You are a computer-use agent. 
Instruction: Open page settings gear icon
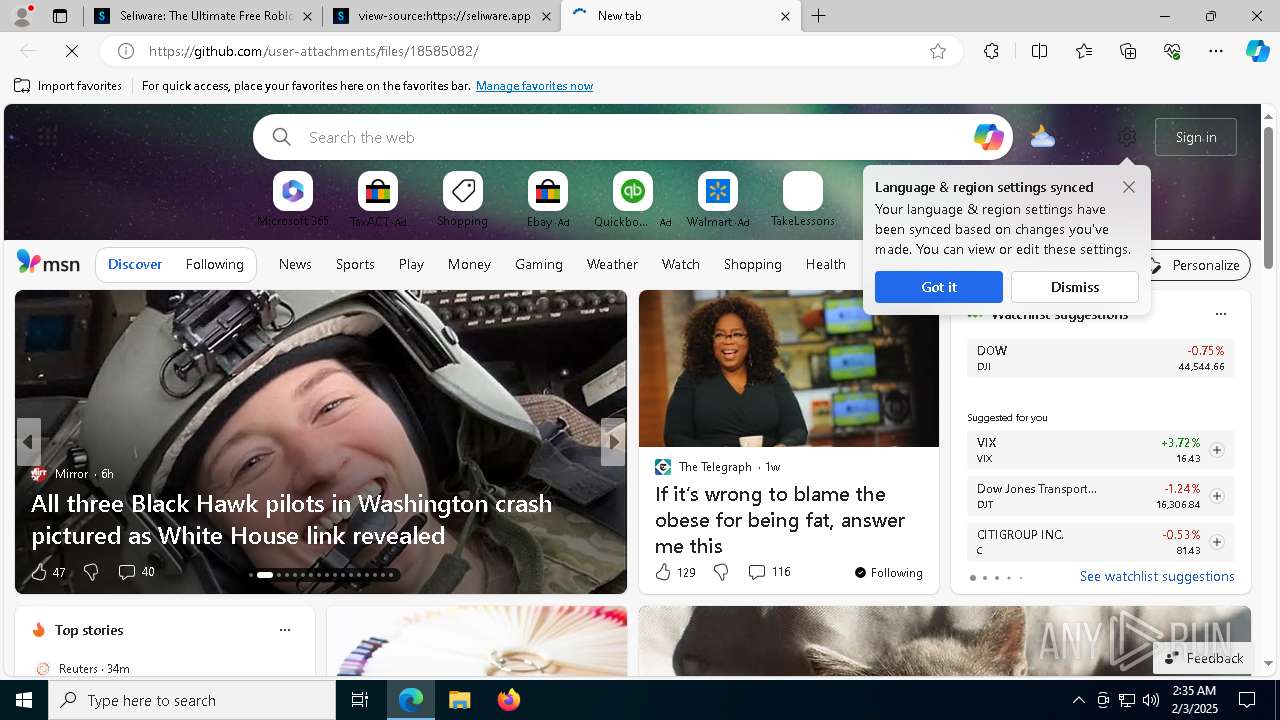point(1127,137)
